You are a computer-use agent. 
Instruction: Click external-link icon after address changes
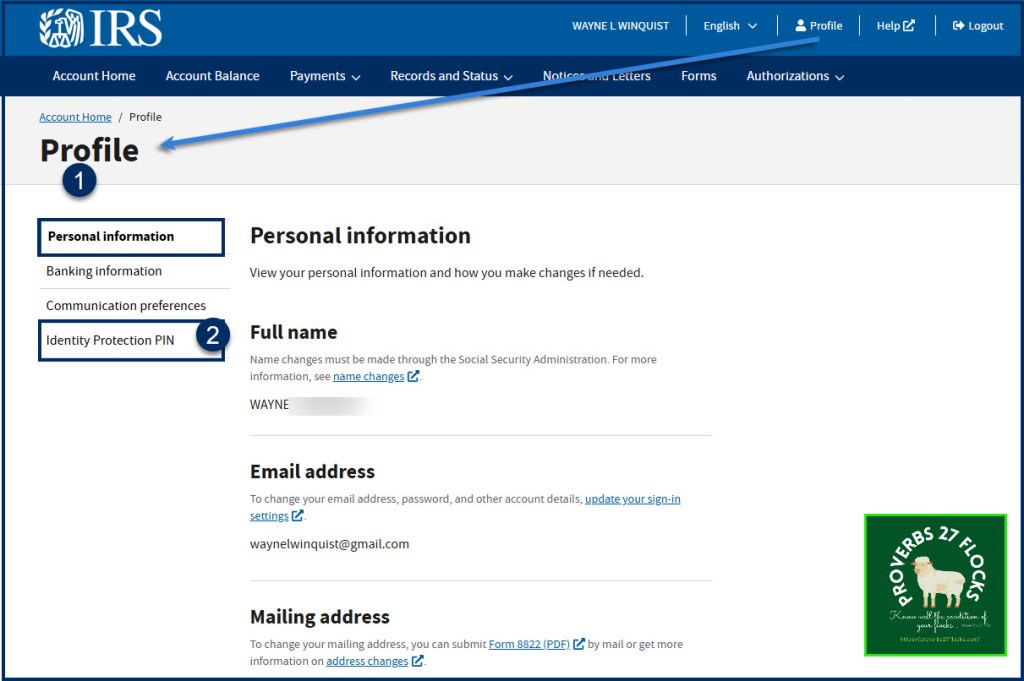click(417, 661)
